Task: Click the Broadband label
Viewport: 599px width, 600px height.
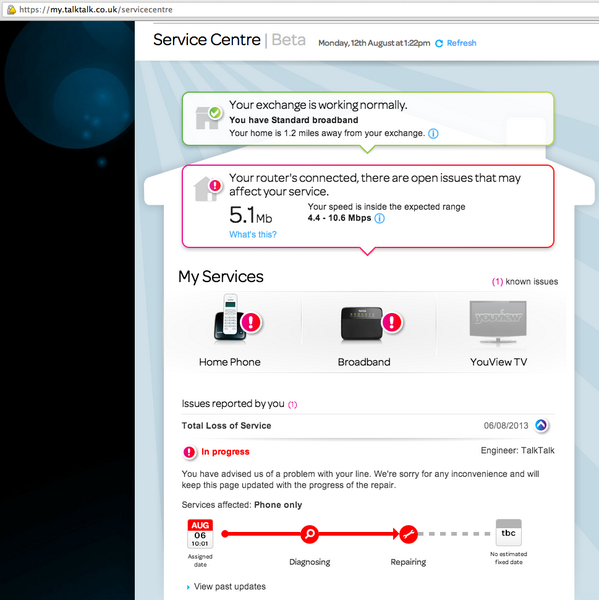Action: point(364,362)
